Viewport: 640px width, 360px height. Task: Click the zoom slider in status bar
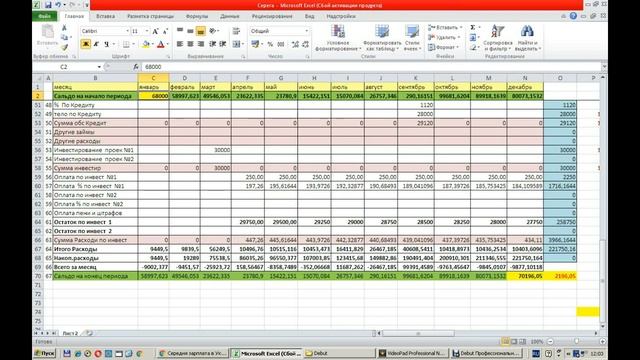(x=576, y=341)
